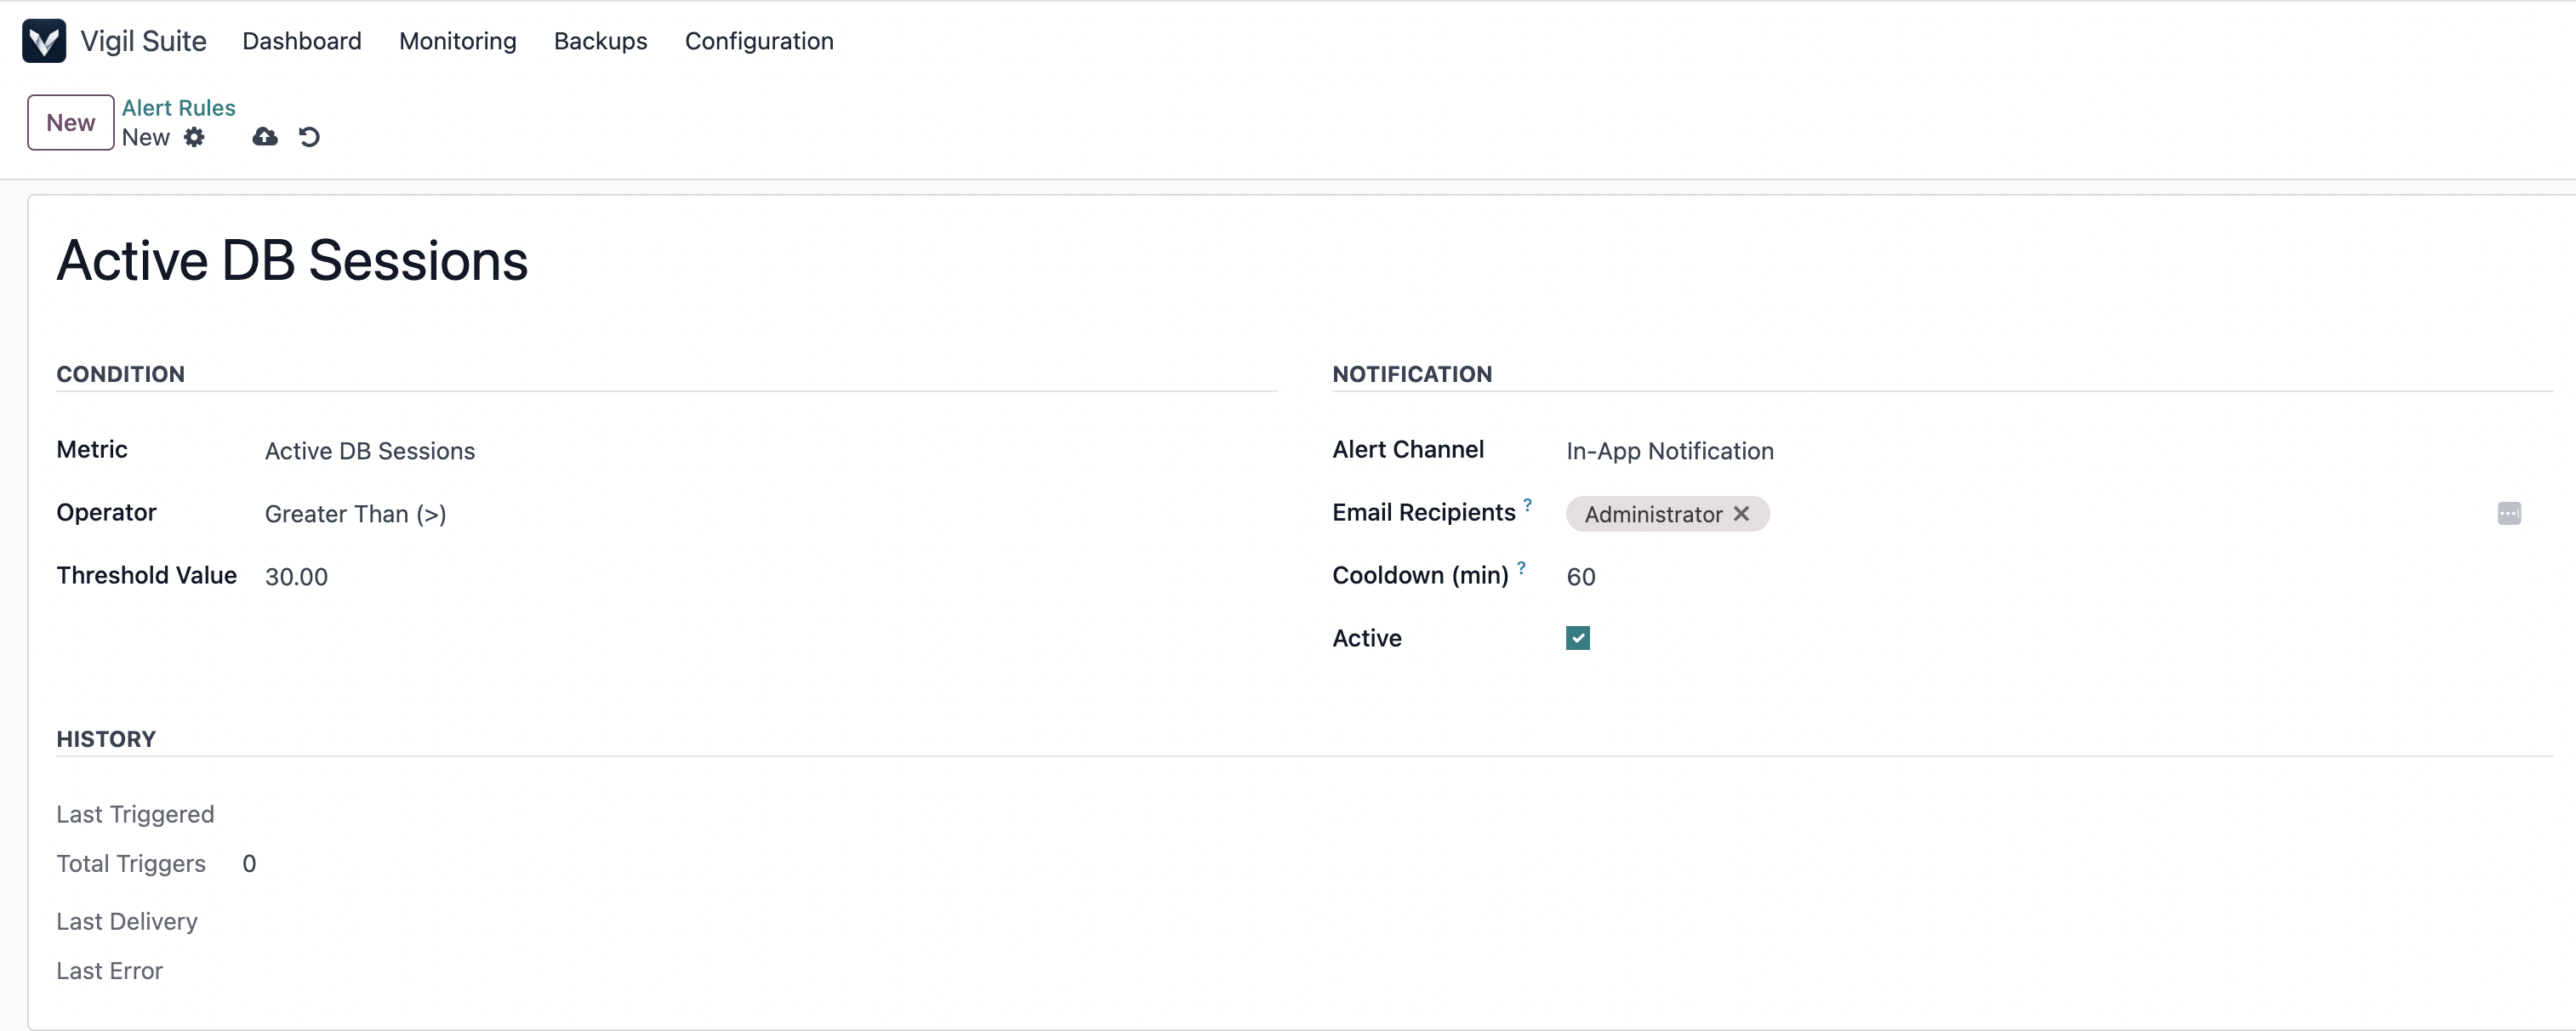
Task: Click the Cooldown (min) label
Action: pyautogui.click(x=1420, y=575)
